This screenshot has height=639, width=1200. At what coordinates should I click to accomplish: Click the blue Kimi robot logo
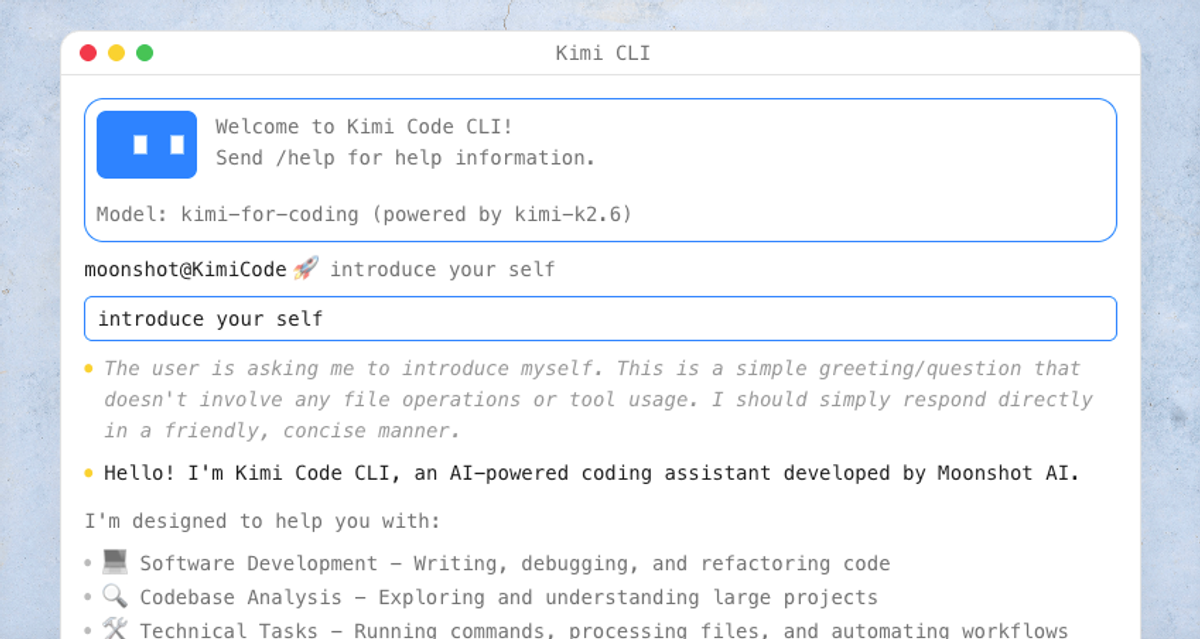click(x=147, y=145)
